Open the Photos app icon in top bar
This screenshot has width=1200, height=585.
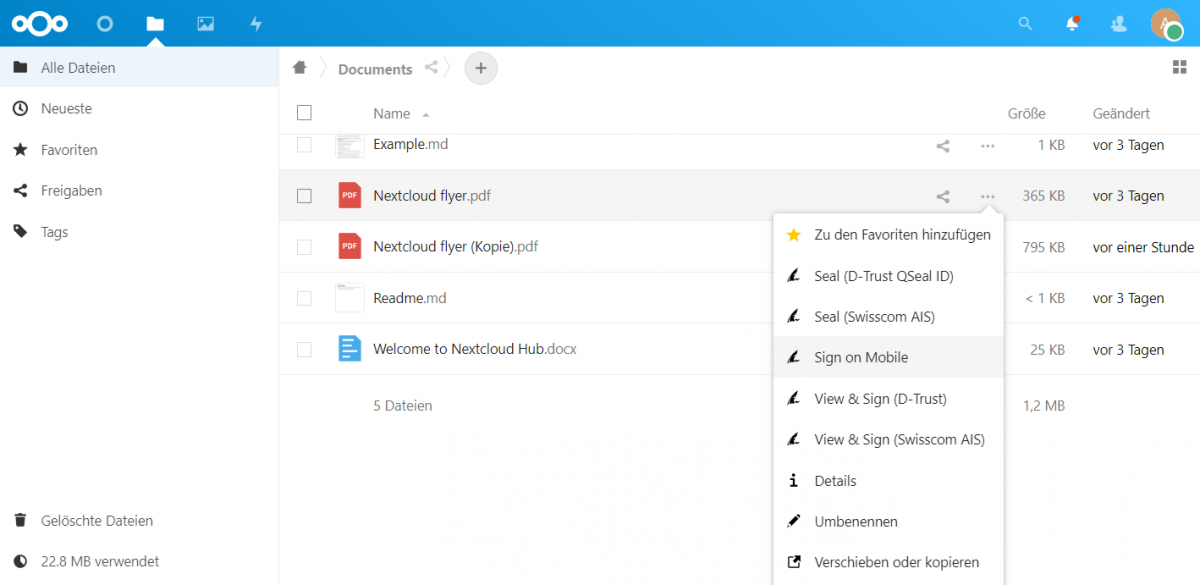(x=205, y=23)
